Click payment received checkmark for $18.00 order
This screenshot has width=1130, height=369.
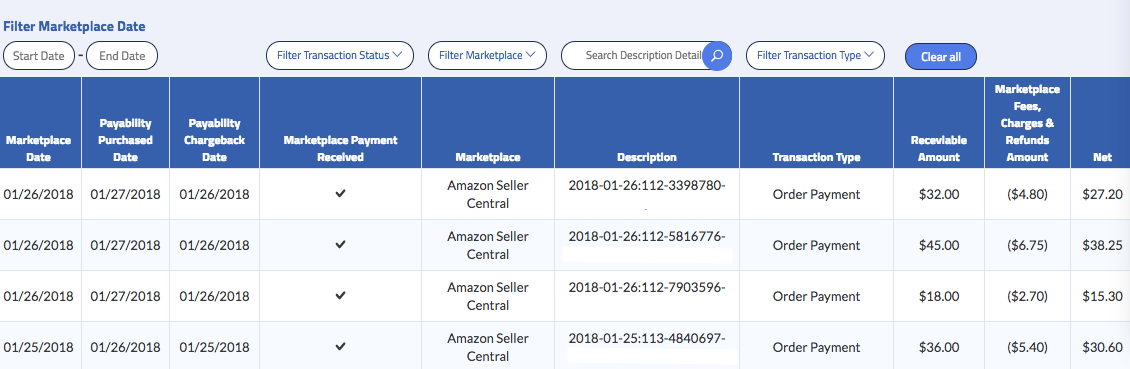tap(341, 295)
